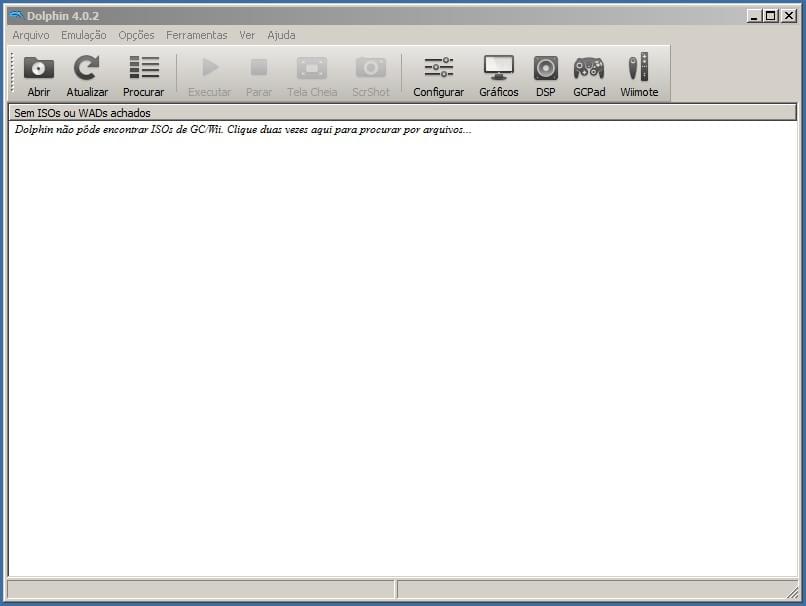The width and height of the screenshot is (806, 606).
Task: Open the Ajuda menu
Action: (x=281, y=35)
